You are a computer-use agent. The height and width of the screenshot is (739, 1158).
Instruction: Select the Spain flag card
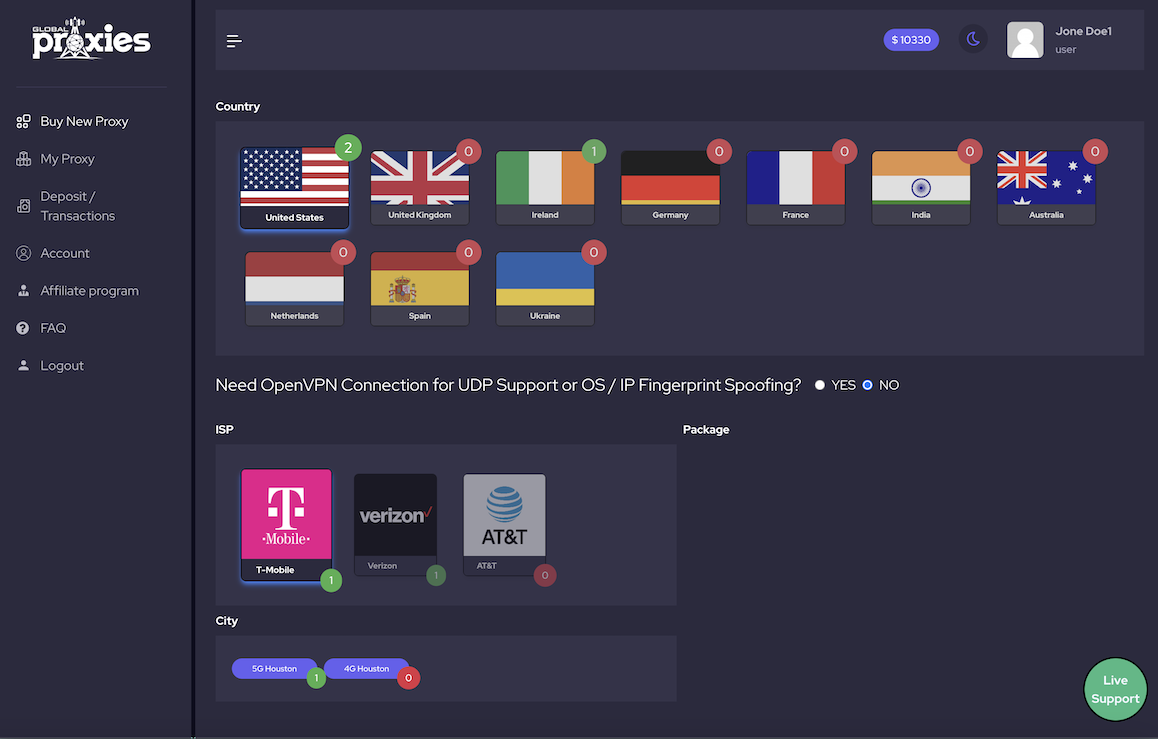point(419,289)
